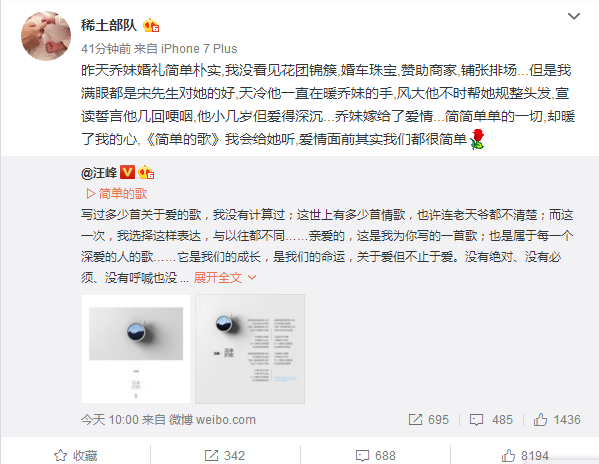Open the 今天 10:00 timestamp link

pyautogui.click(x=109, y=420)
